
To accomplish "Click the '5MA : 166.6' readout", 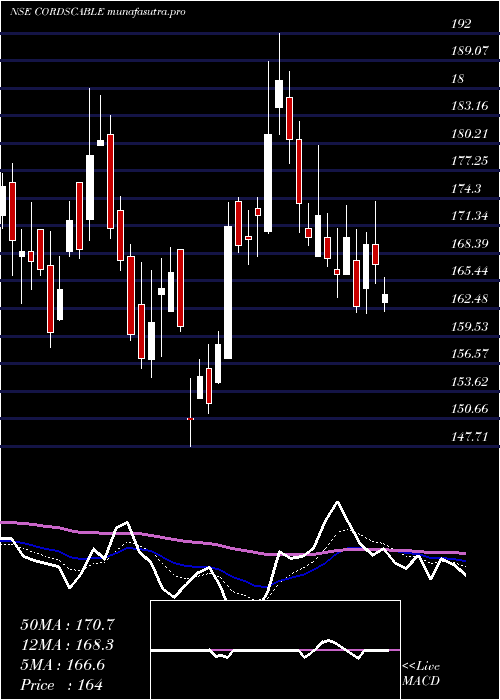I will pyautogui.click(x=62, y=665).
